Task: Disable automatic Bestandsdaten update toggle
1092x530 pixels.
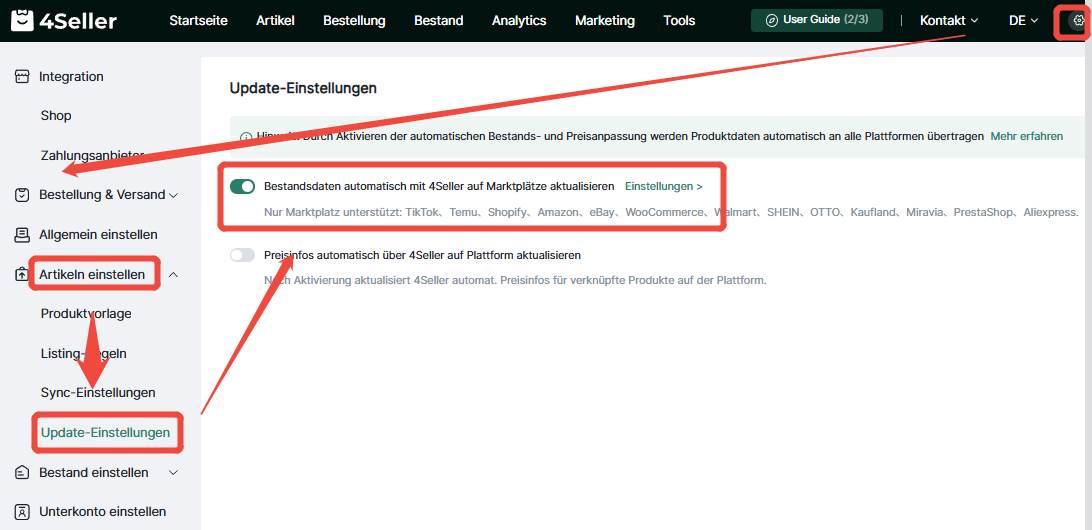Action: [x=242, y=187]
